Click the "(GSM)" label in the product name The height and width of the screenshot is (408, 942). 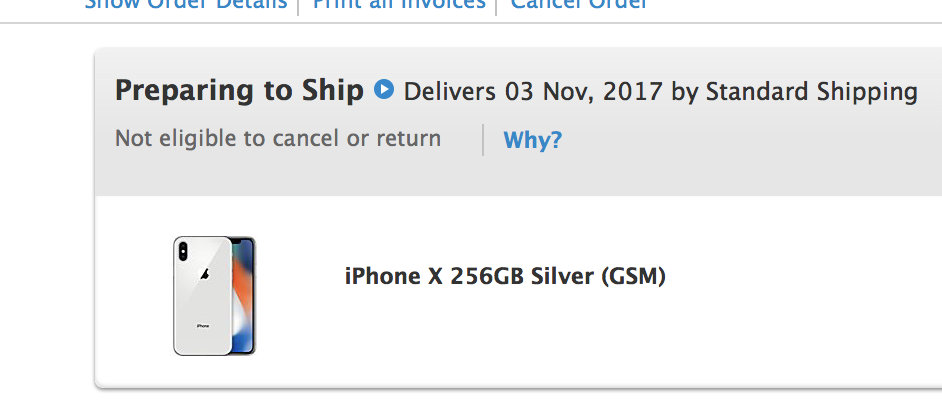pyautogui.click(x=633, y=275)
